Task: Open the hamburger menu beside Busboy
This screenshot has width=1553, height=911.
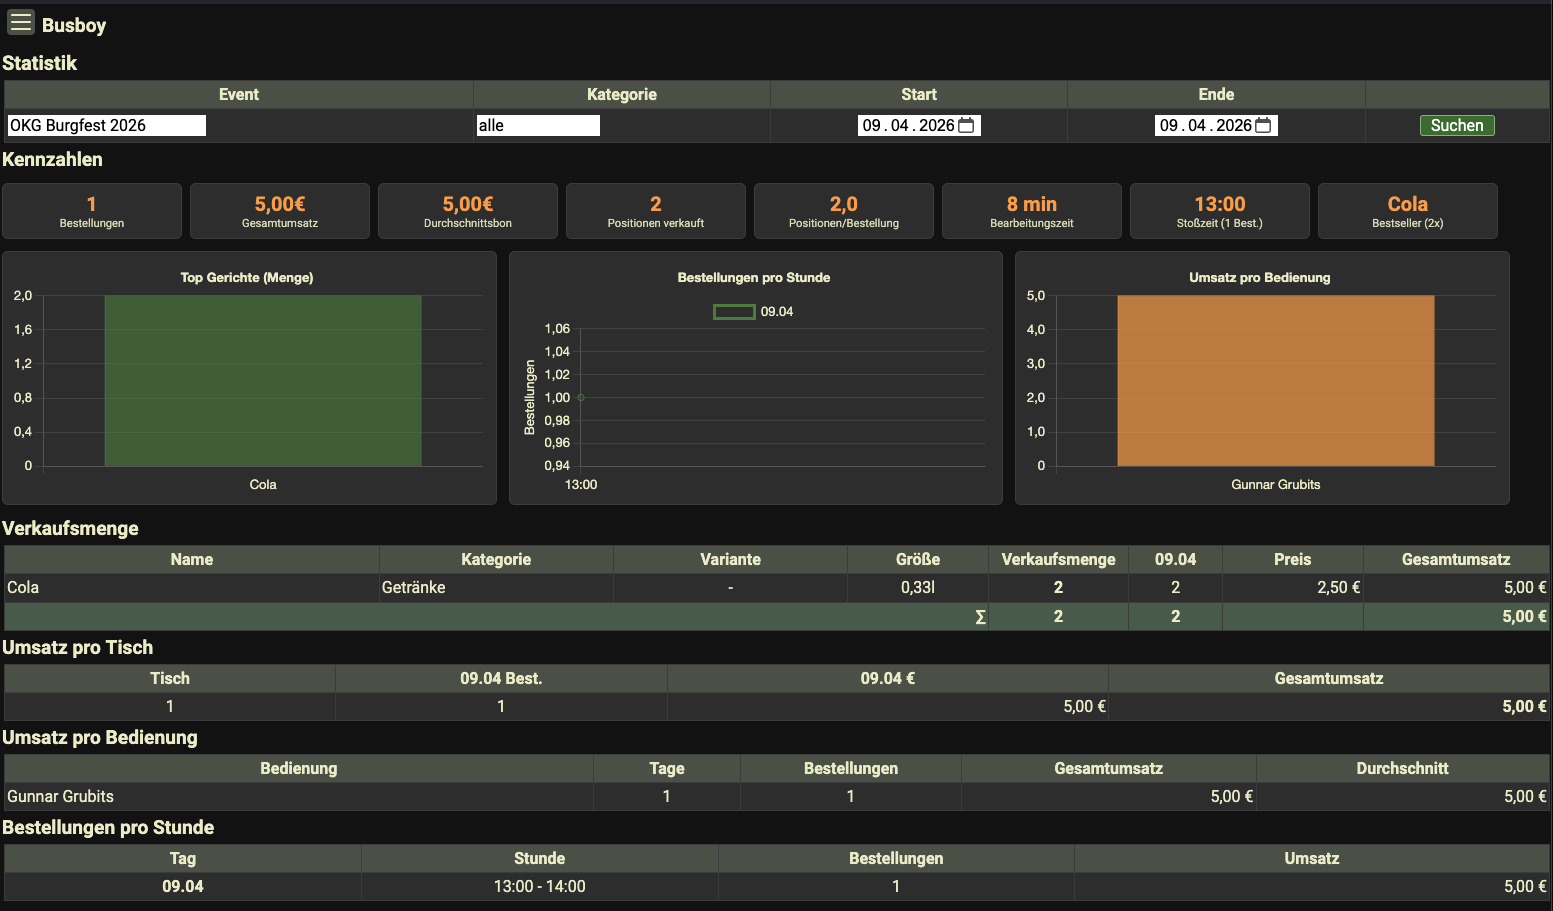Action: pos(21,23)
